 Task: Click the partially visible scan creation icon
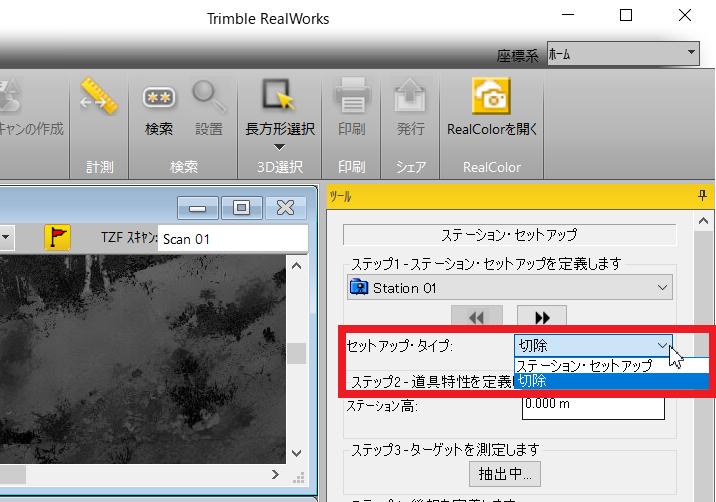click(x=9, y=96)
